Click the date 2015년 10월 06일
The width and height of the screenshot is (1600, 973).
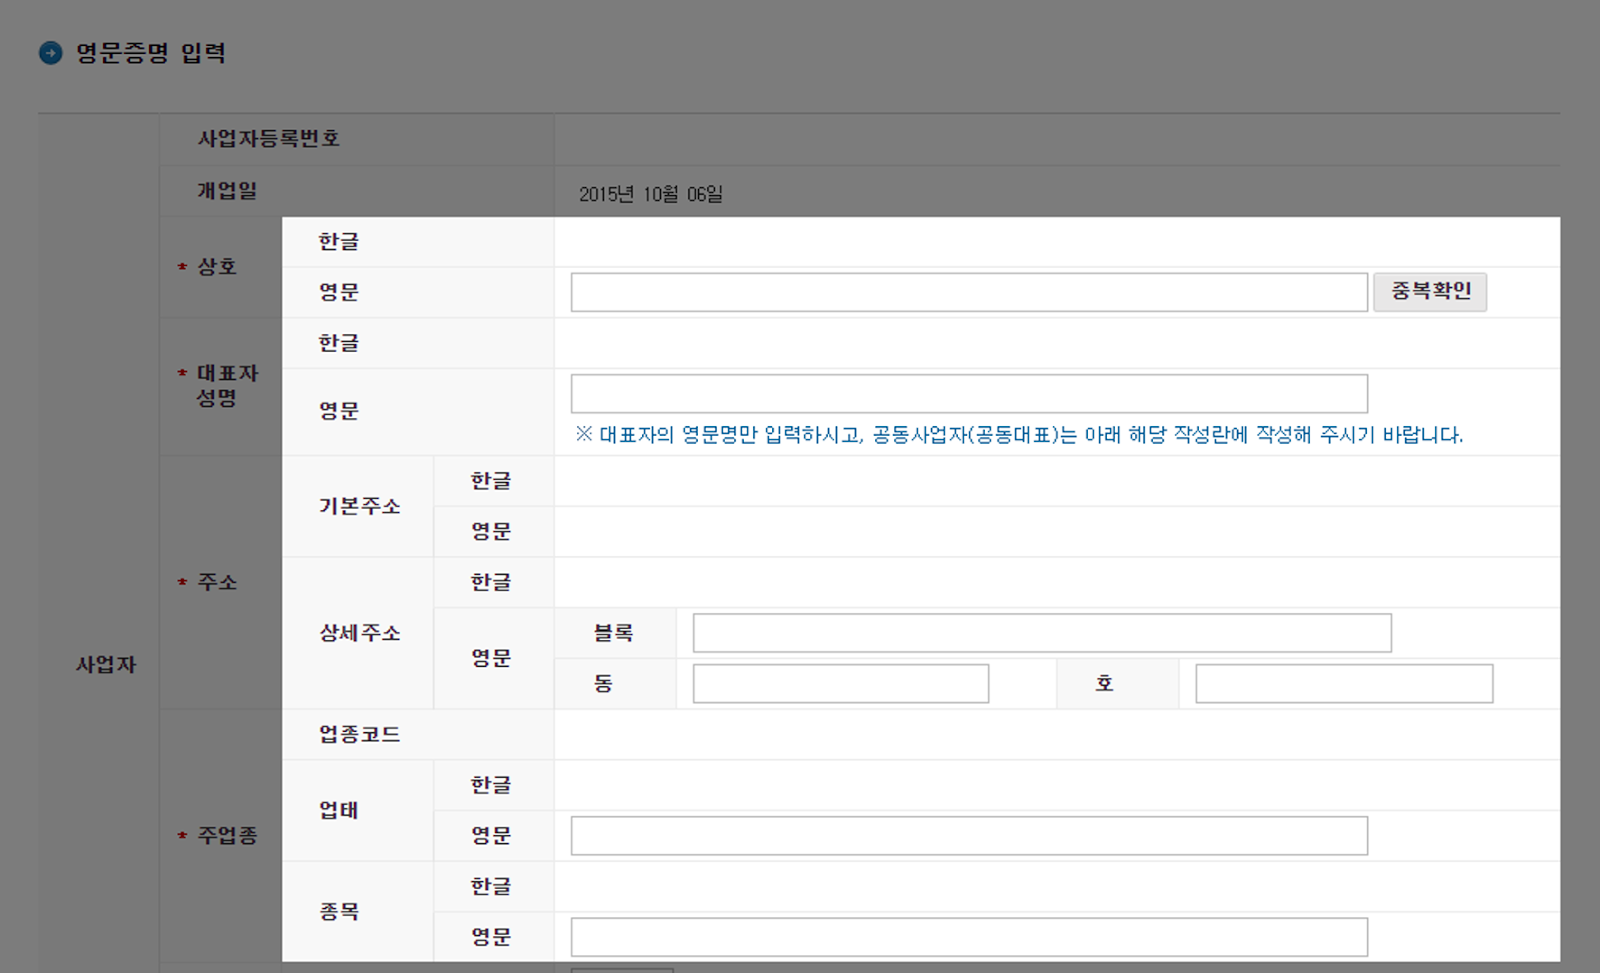(651, 194)
